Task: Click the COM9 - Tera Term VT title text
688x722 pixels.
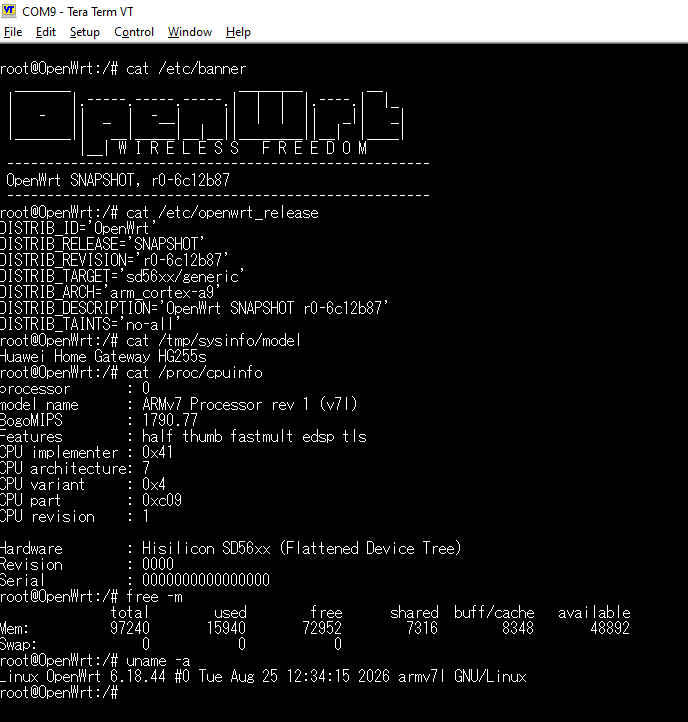Action: click(78, 12)
